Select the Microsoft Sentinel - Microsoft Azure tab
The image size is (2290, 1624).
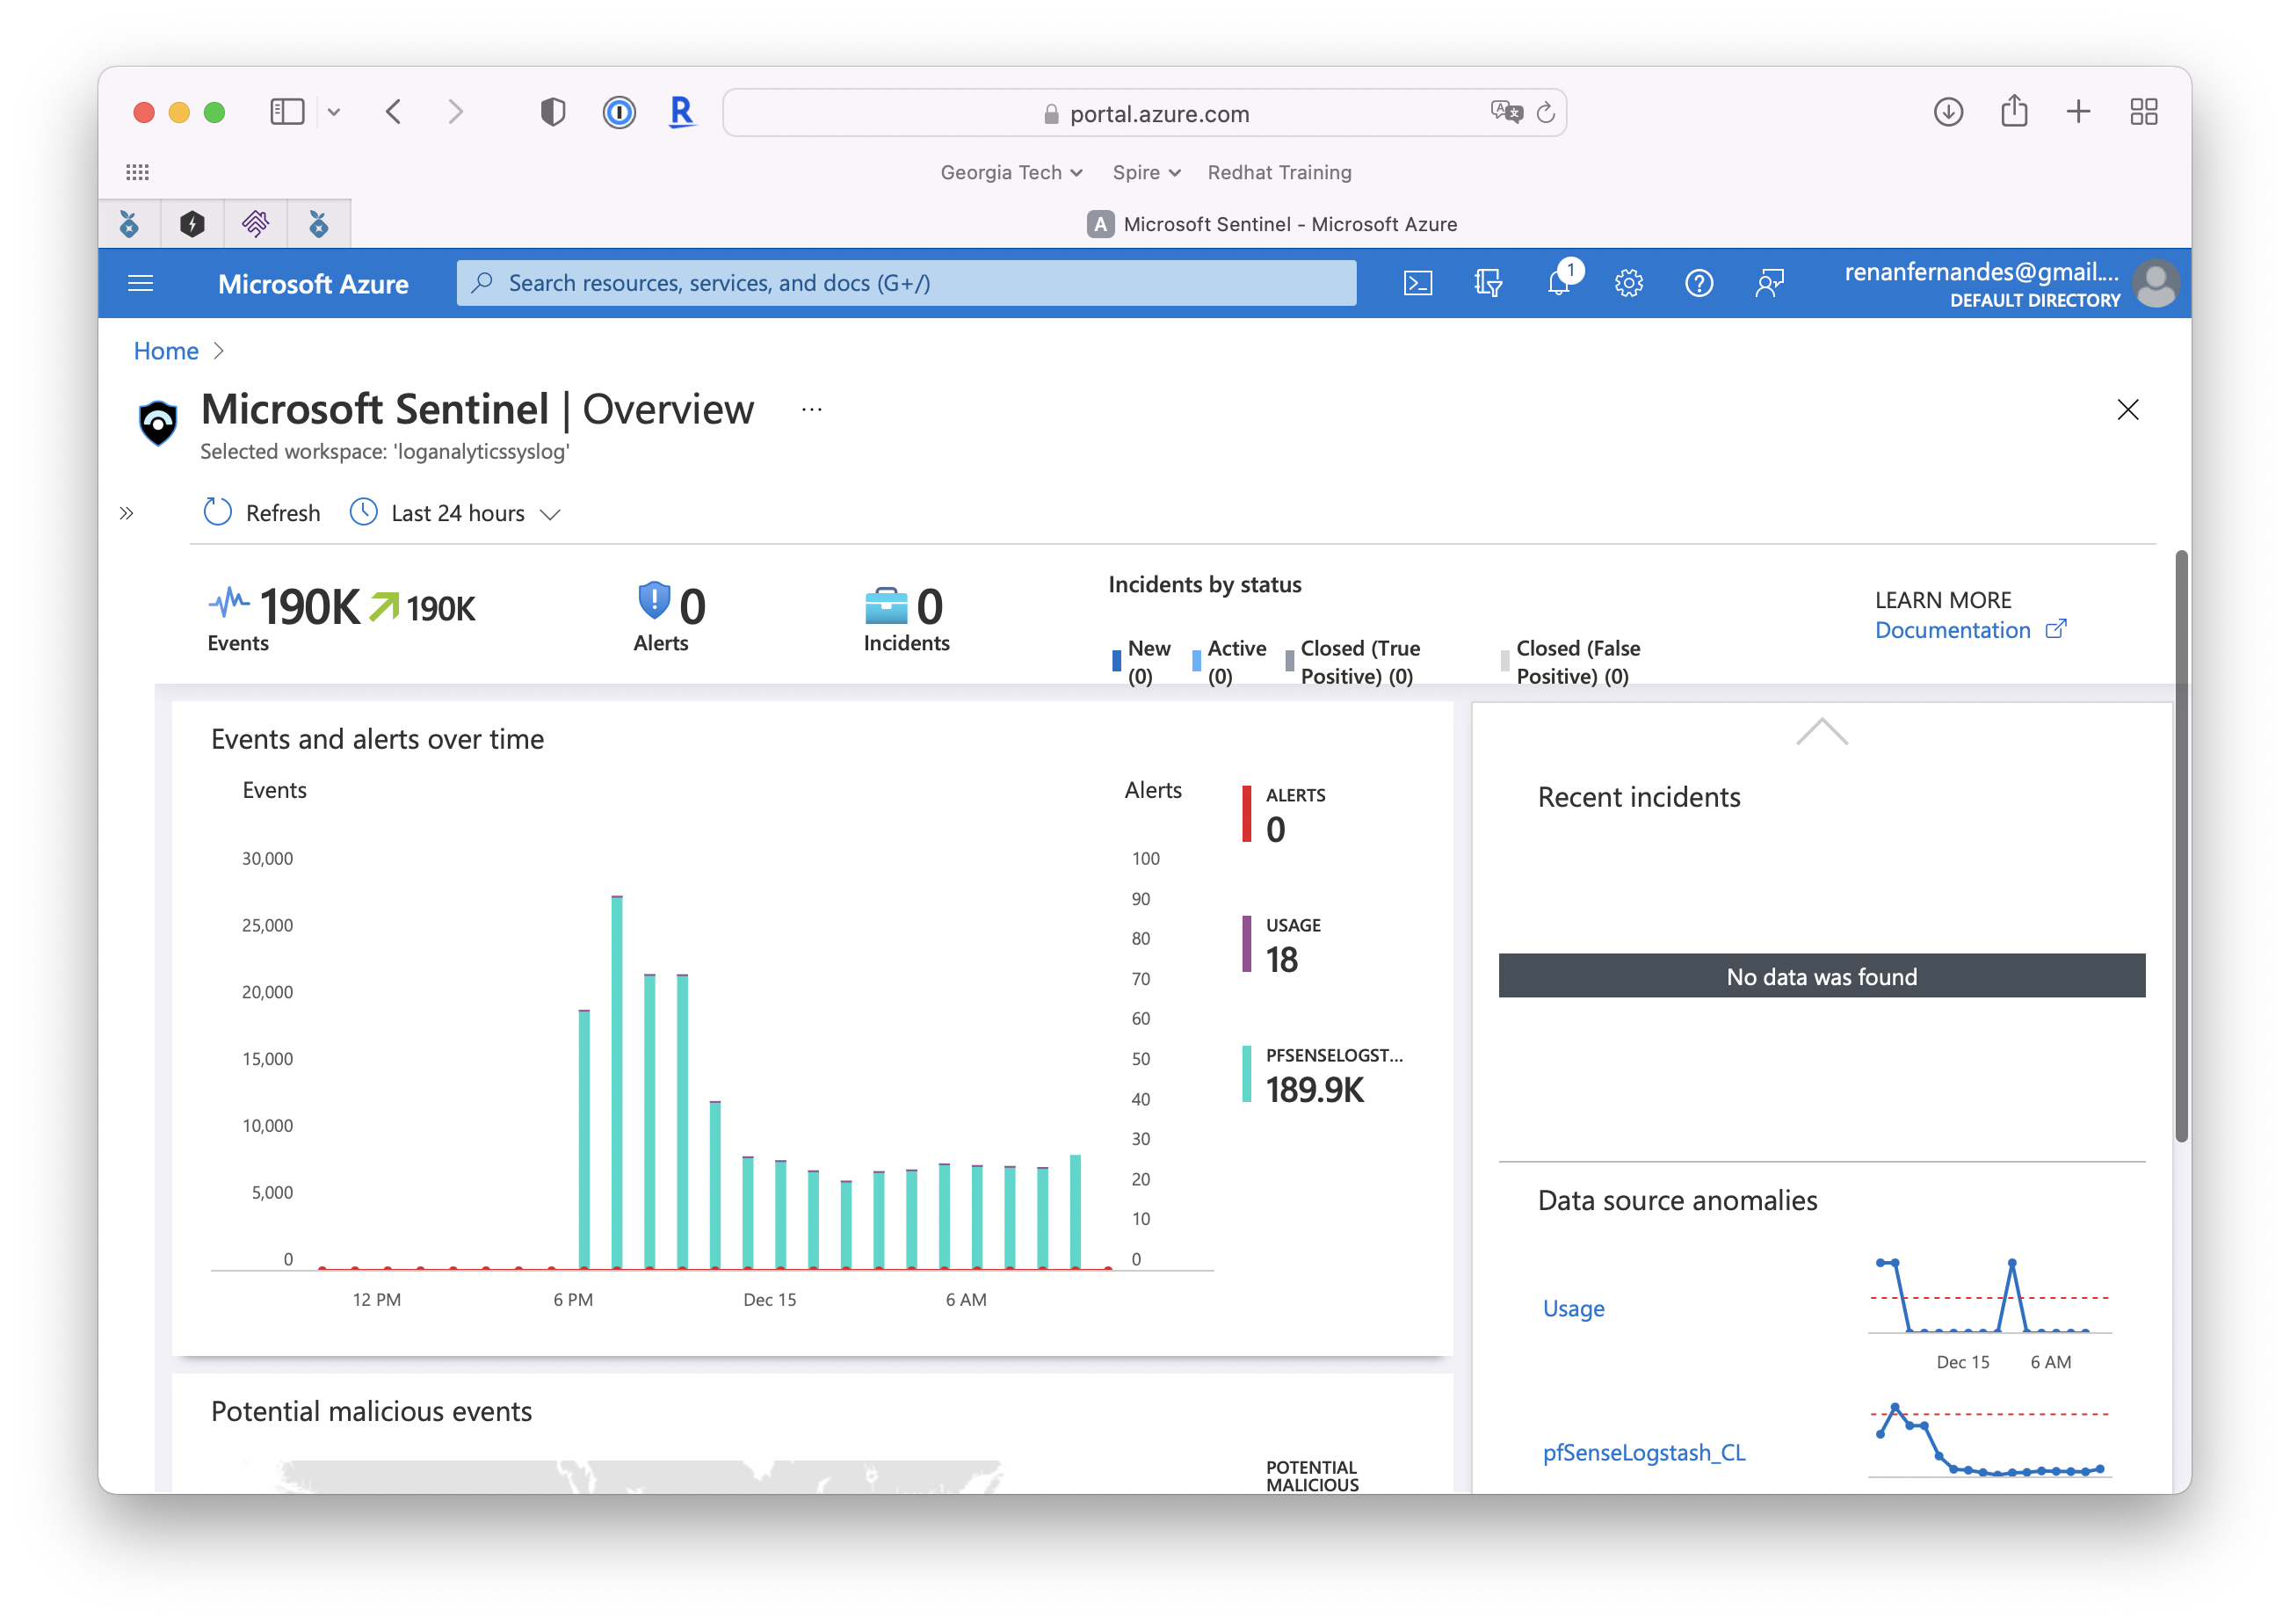(1271, 224)
